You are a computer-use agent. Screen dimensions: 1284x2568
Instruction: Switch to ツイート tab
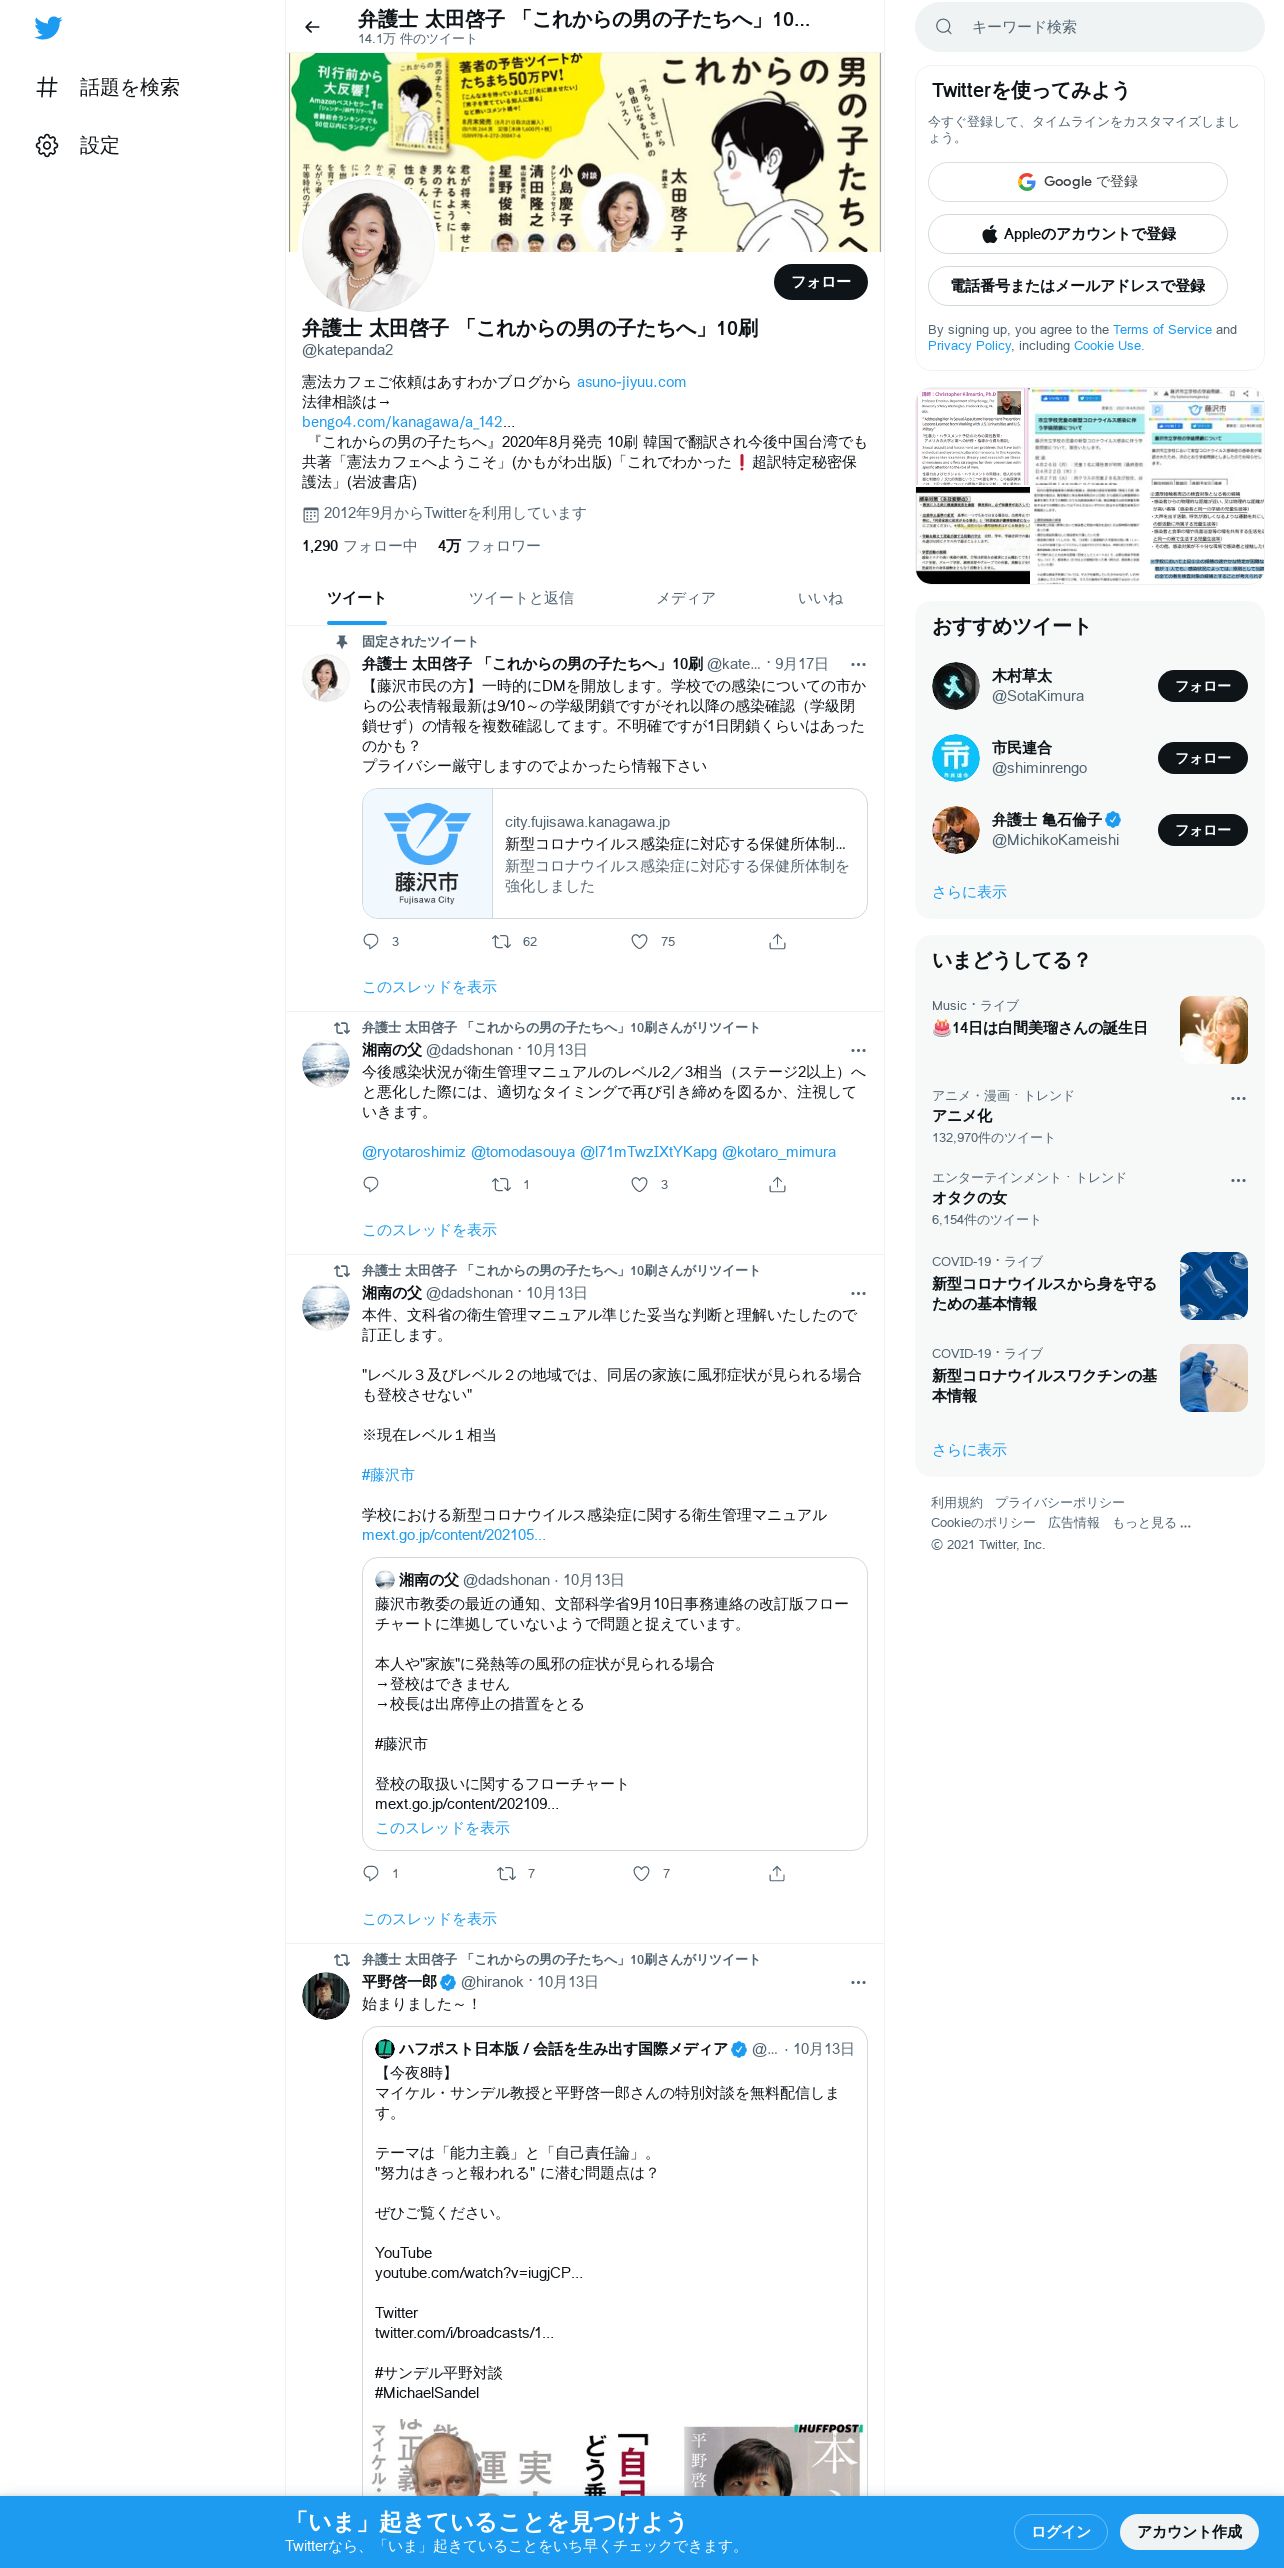[356, 598]
